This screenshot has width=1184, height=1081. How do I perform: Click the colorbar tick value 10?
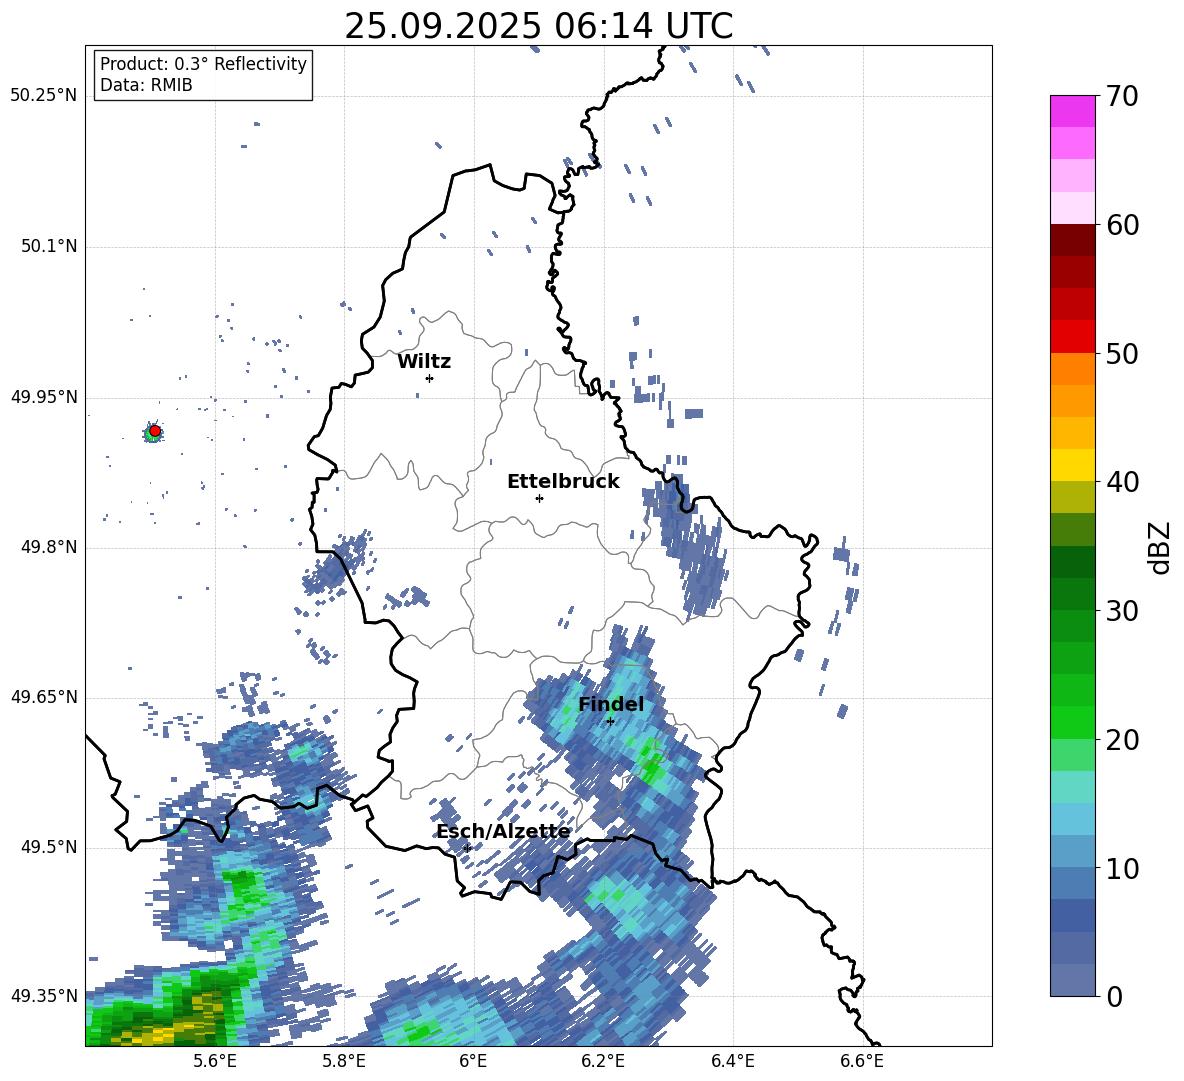point(1122,868)
